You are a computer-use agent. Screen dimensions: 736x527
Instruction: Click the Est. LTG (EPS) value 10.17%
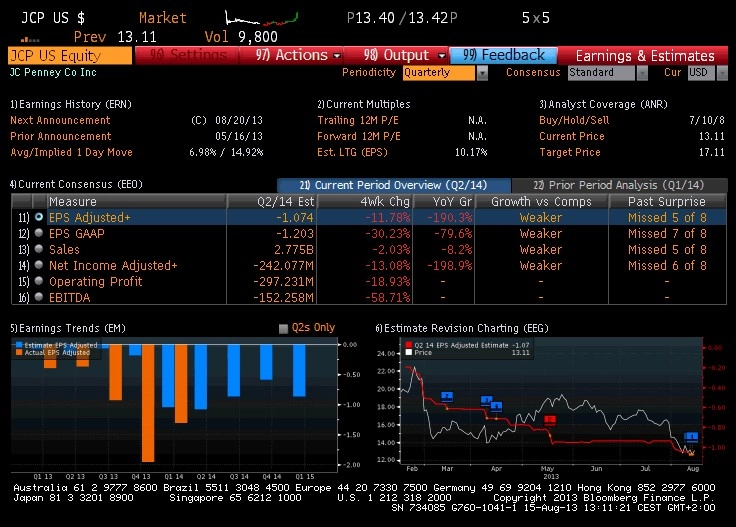471,152
